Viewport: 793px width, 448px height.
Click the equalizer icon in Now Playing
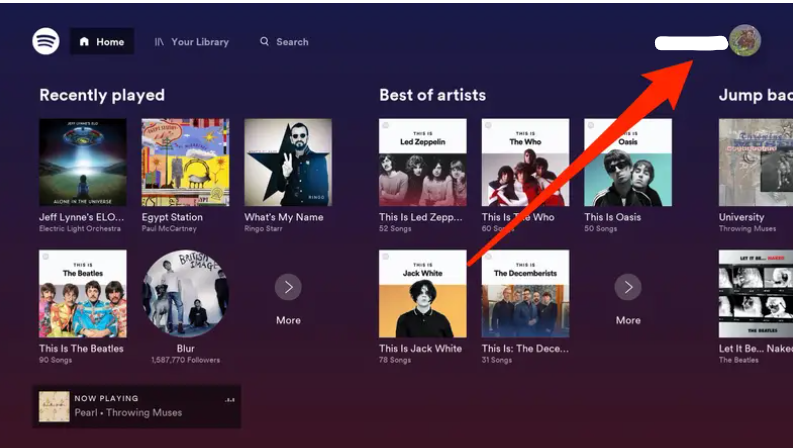click(x=230, y=399)
